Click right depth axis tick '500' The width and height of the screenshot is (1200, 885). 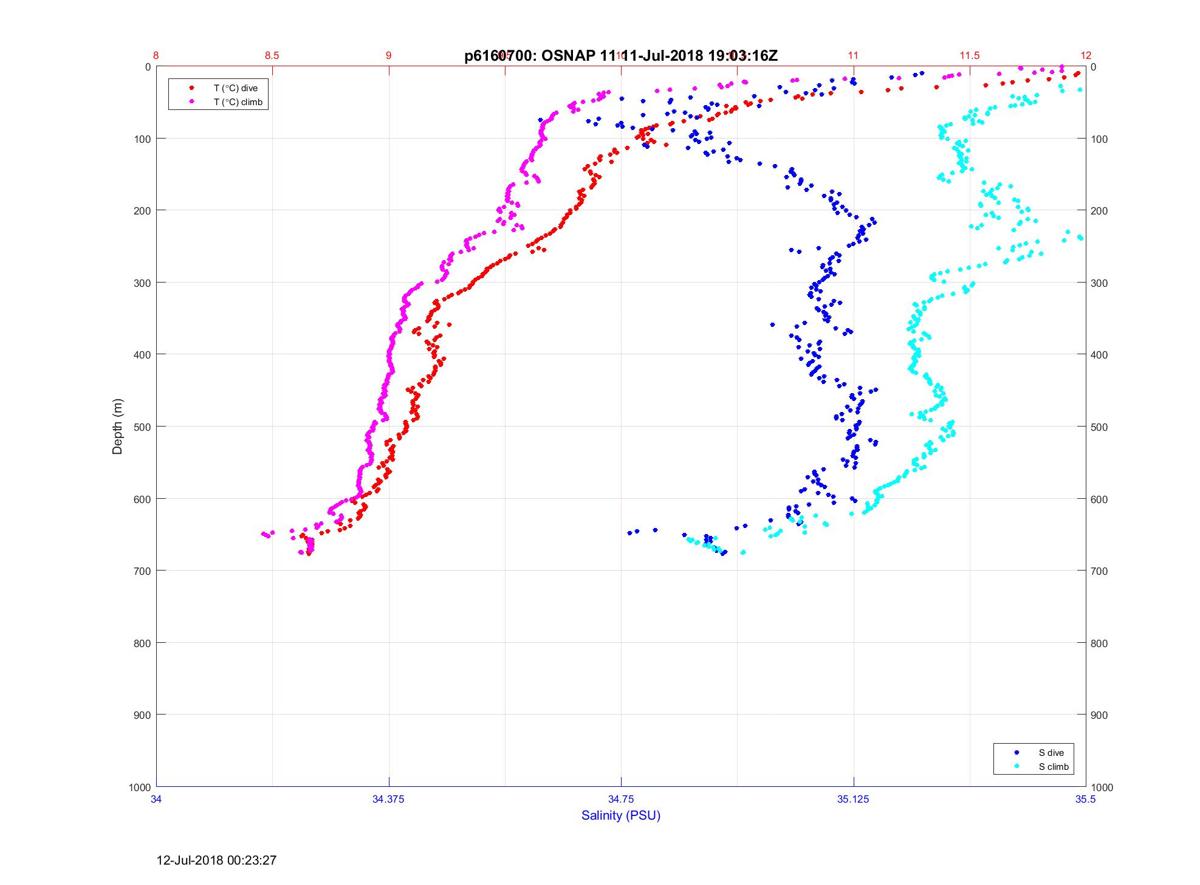tap(1101, 427)
